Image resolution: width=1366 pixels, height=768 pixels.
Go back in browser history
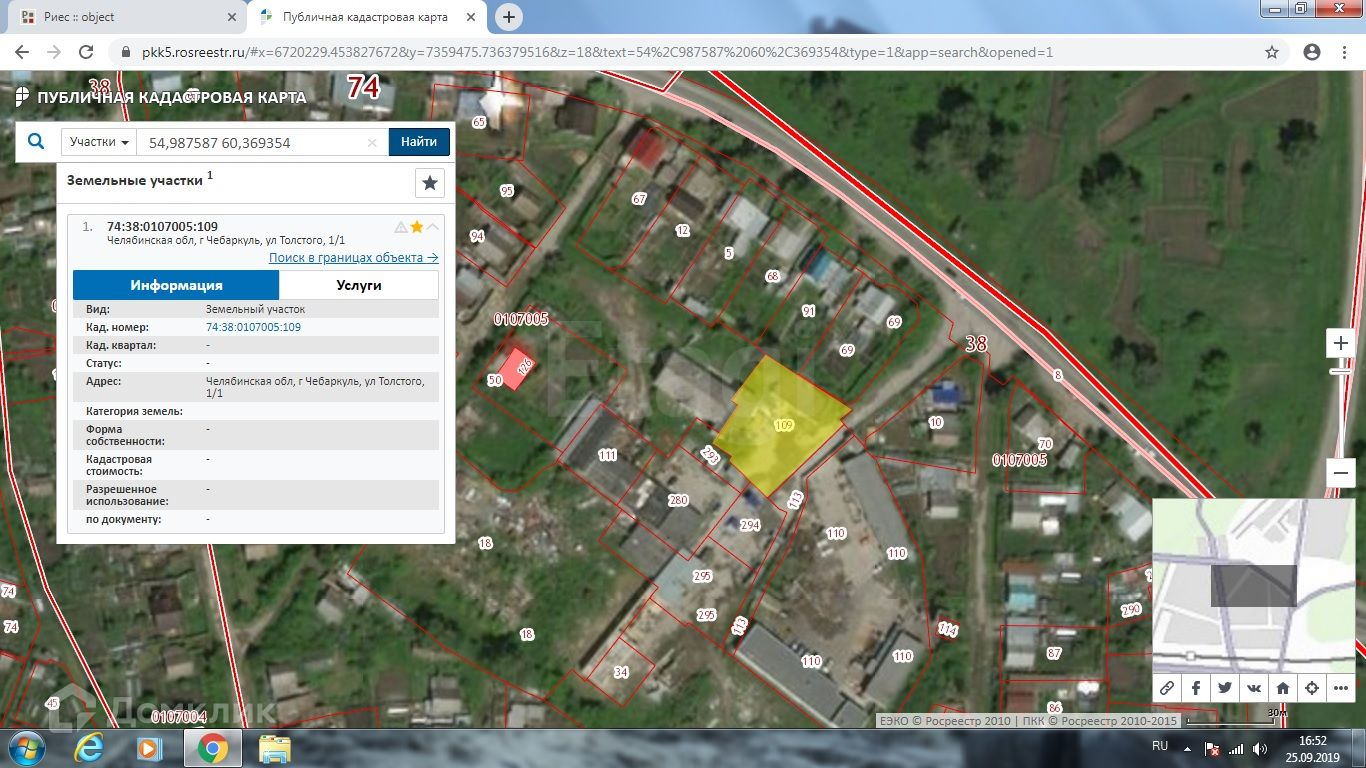(x=24, y=52)
